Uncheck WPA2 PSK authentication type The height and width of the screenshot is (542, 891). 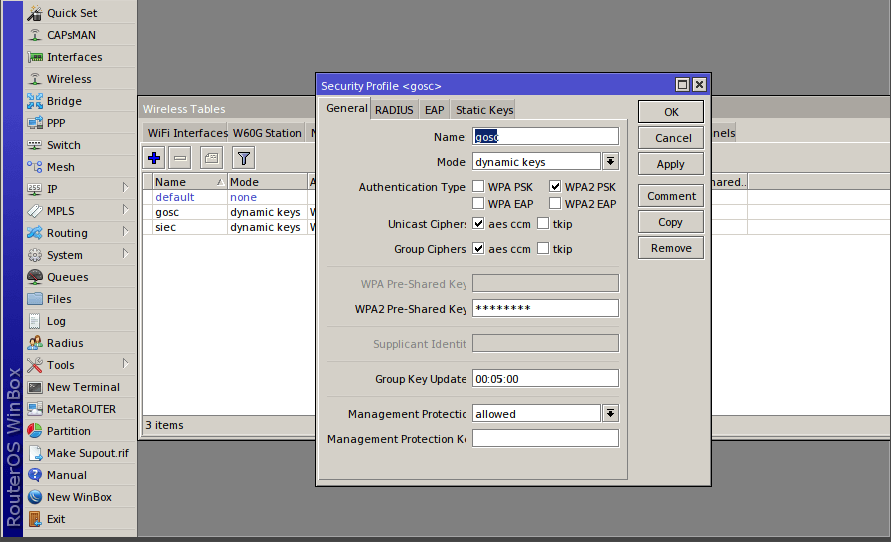555,186
